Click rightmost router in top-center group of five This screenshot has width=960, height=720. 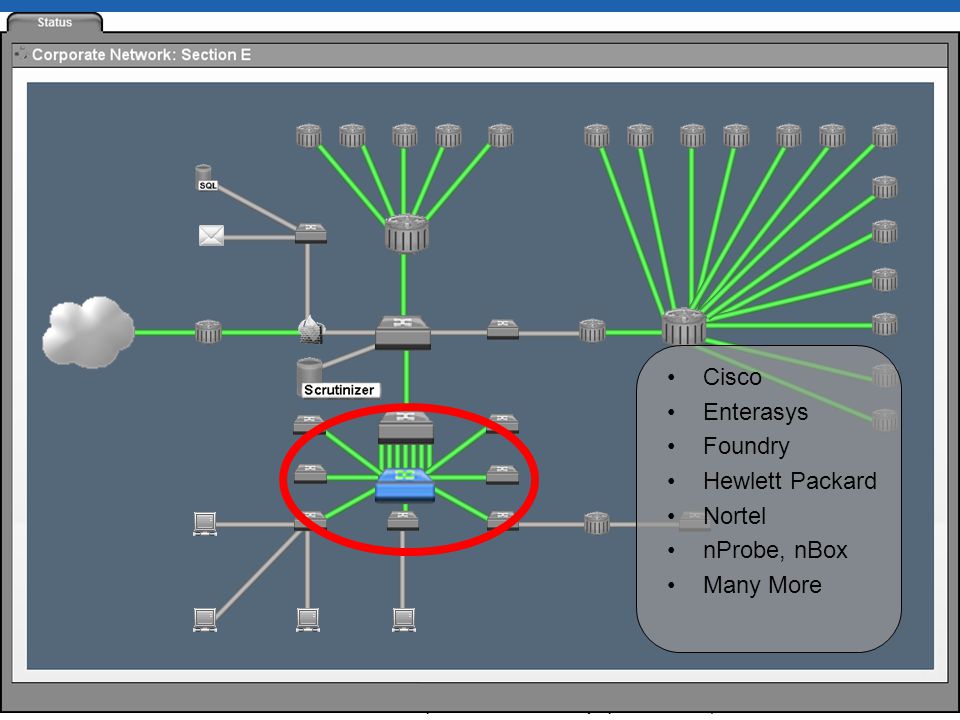pos(500,136)
